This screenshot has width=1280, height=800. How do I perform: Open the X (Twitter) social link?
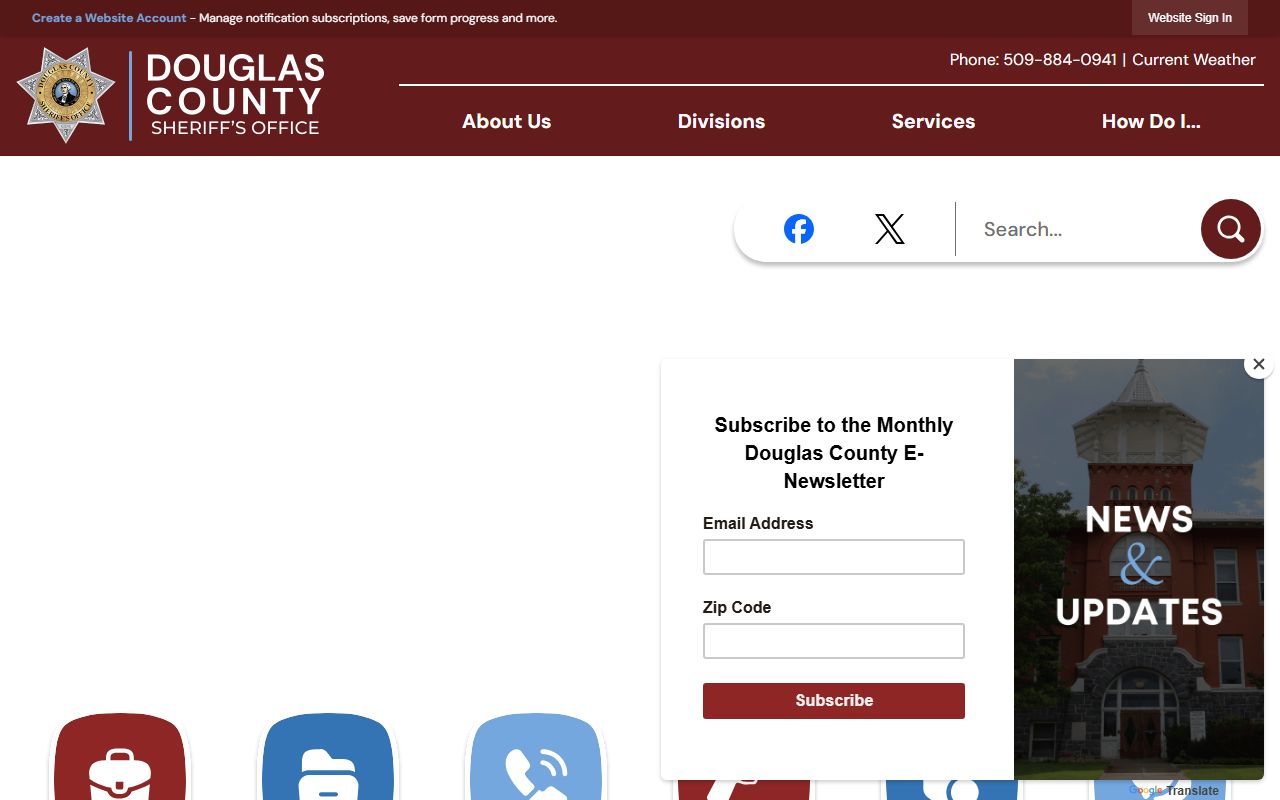pyautogui.click(x=889, y=229)
